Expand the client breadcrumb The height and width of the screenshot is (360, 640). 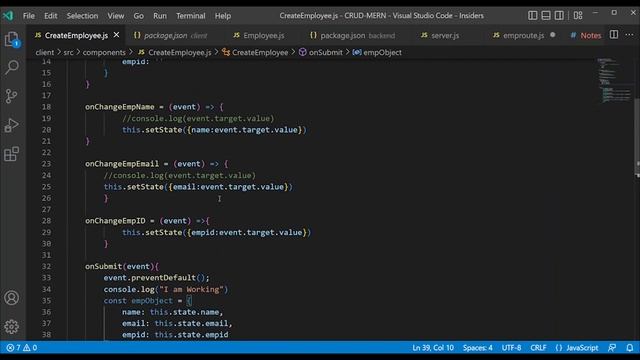pyautogui.click(x=44, y=52)
